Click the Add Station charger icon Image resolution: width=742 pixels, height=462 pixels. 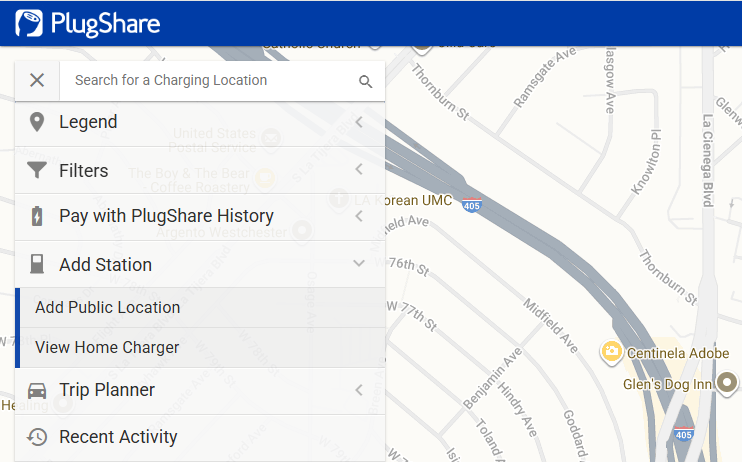point(37,265)
